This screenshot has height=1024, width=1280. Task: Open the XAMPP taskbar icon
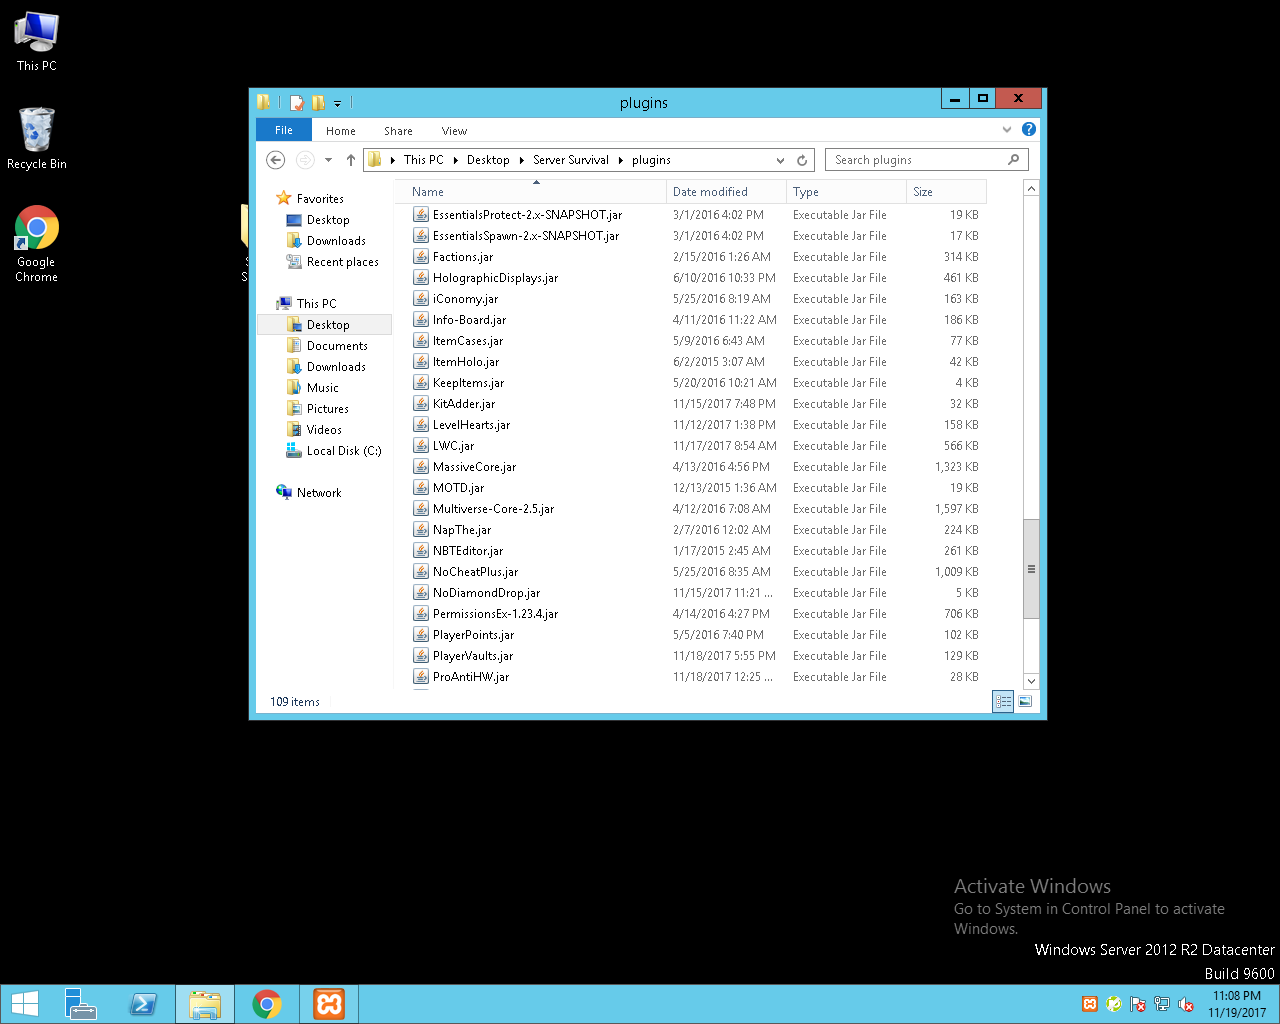(329, 1004)
